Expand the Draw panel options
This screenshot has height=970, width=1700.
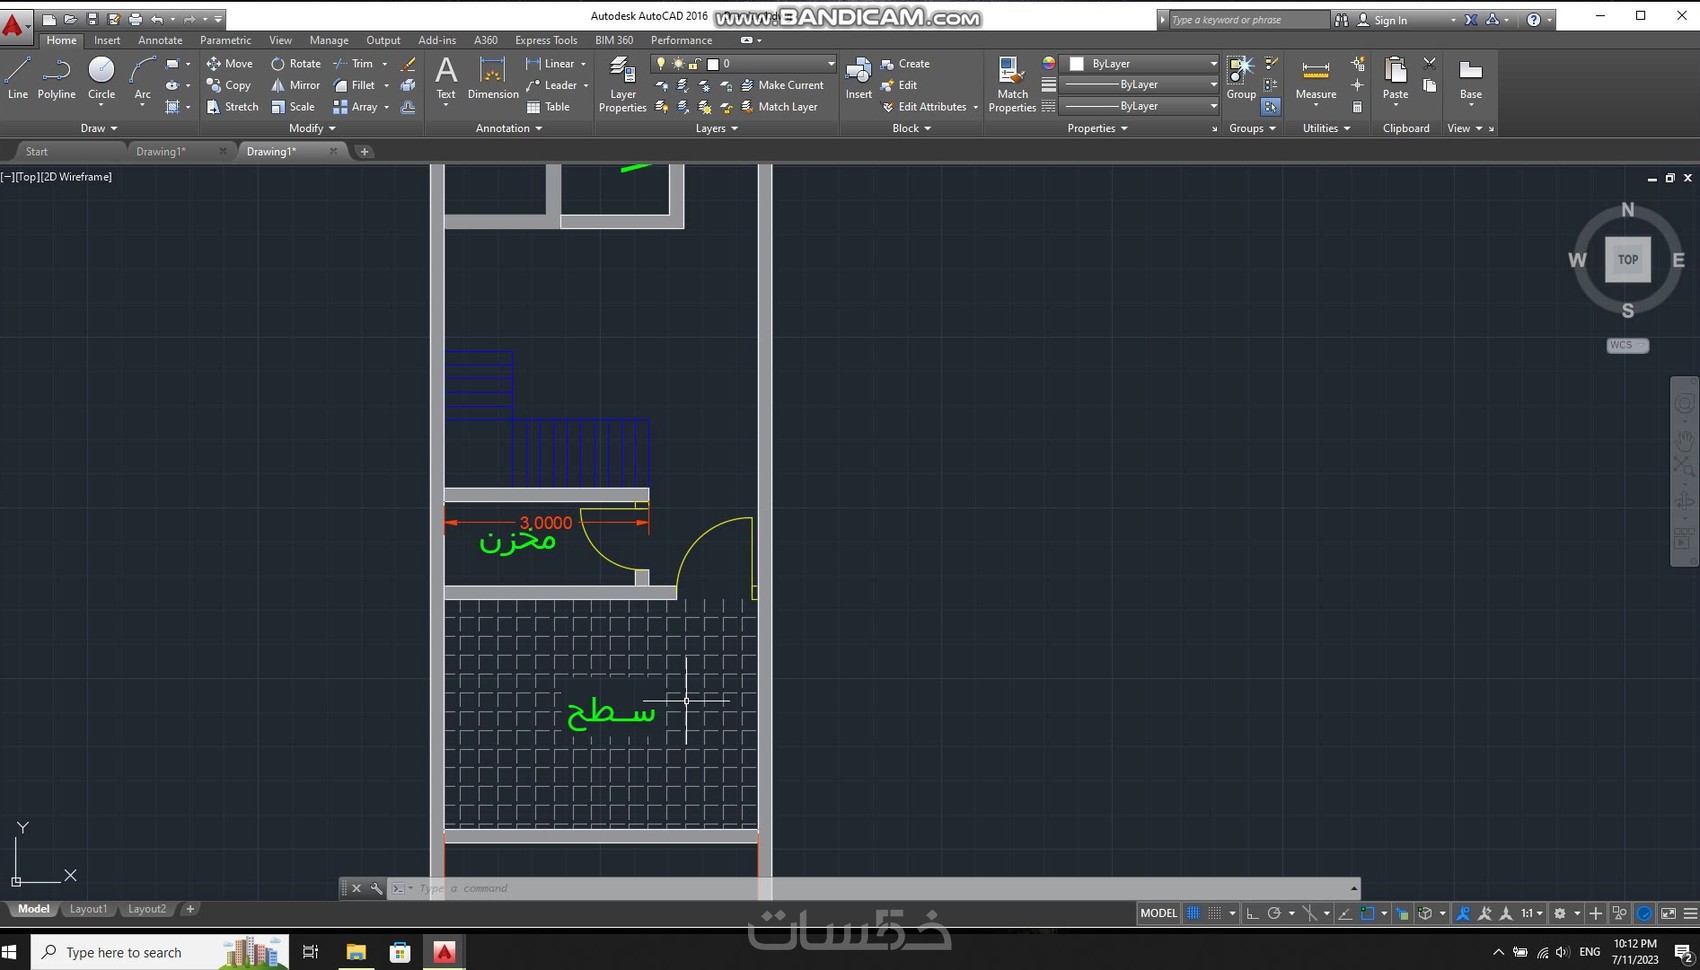99,128
